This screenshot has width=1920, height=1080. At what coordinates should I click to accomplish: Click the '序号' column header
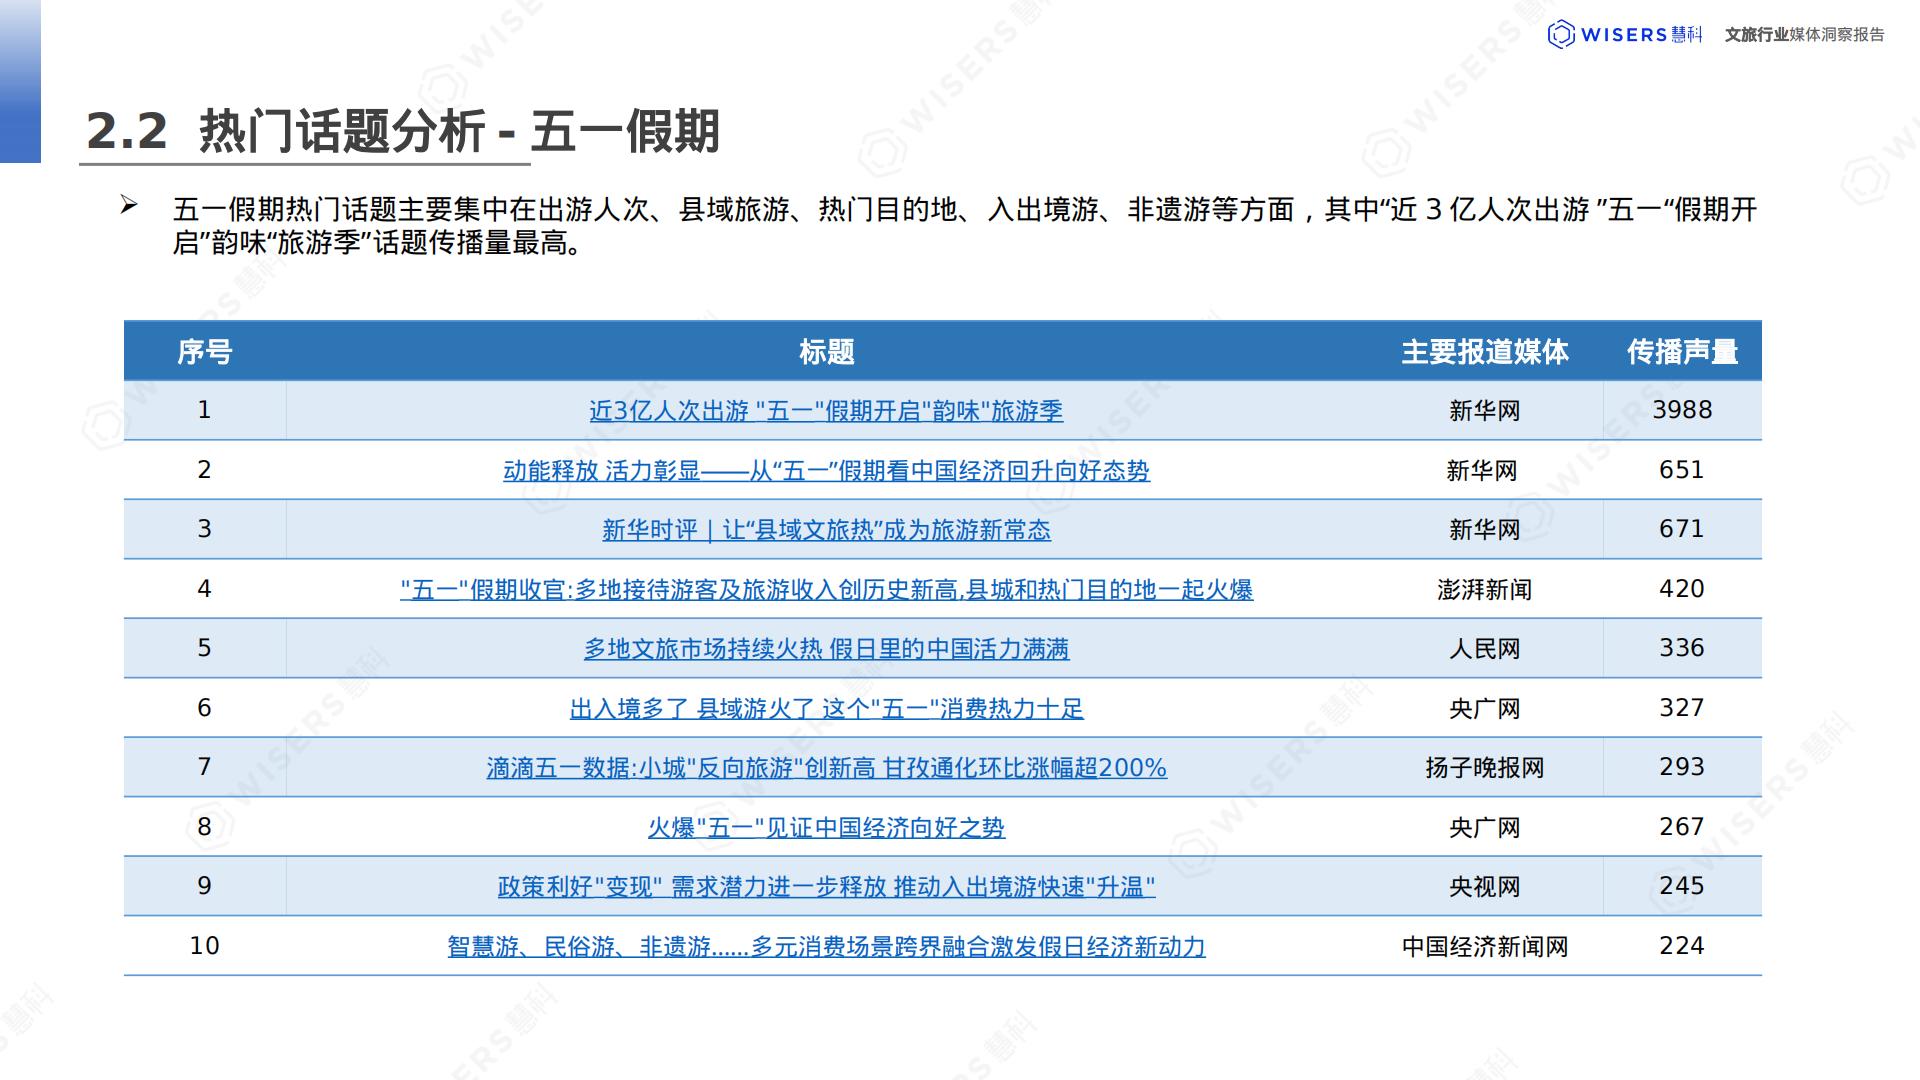point(204,352)
